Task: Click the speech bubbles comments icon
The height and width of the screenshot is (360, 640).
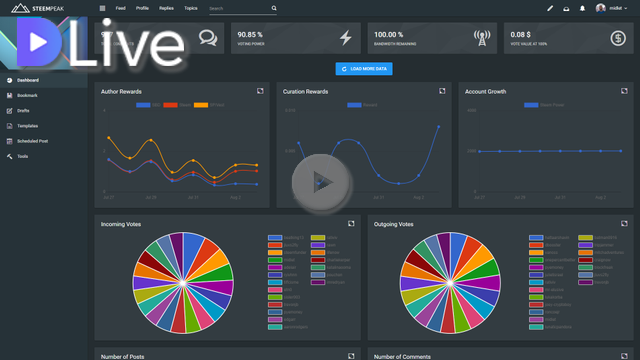Action: 208,38
